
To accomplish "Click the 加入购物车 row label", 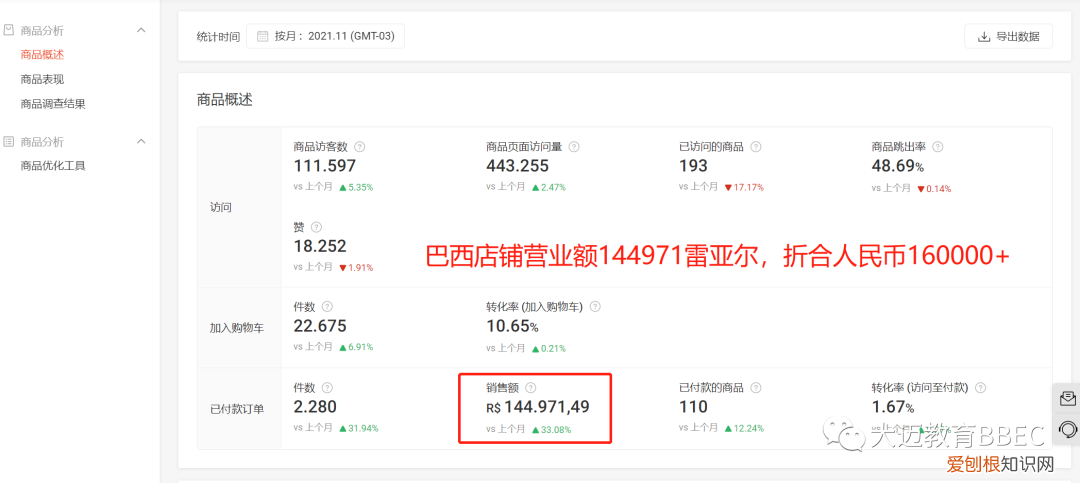I will coord(237,328).
